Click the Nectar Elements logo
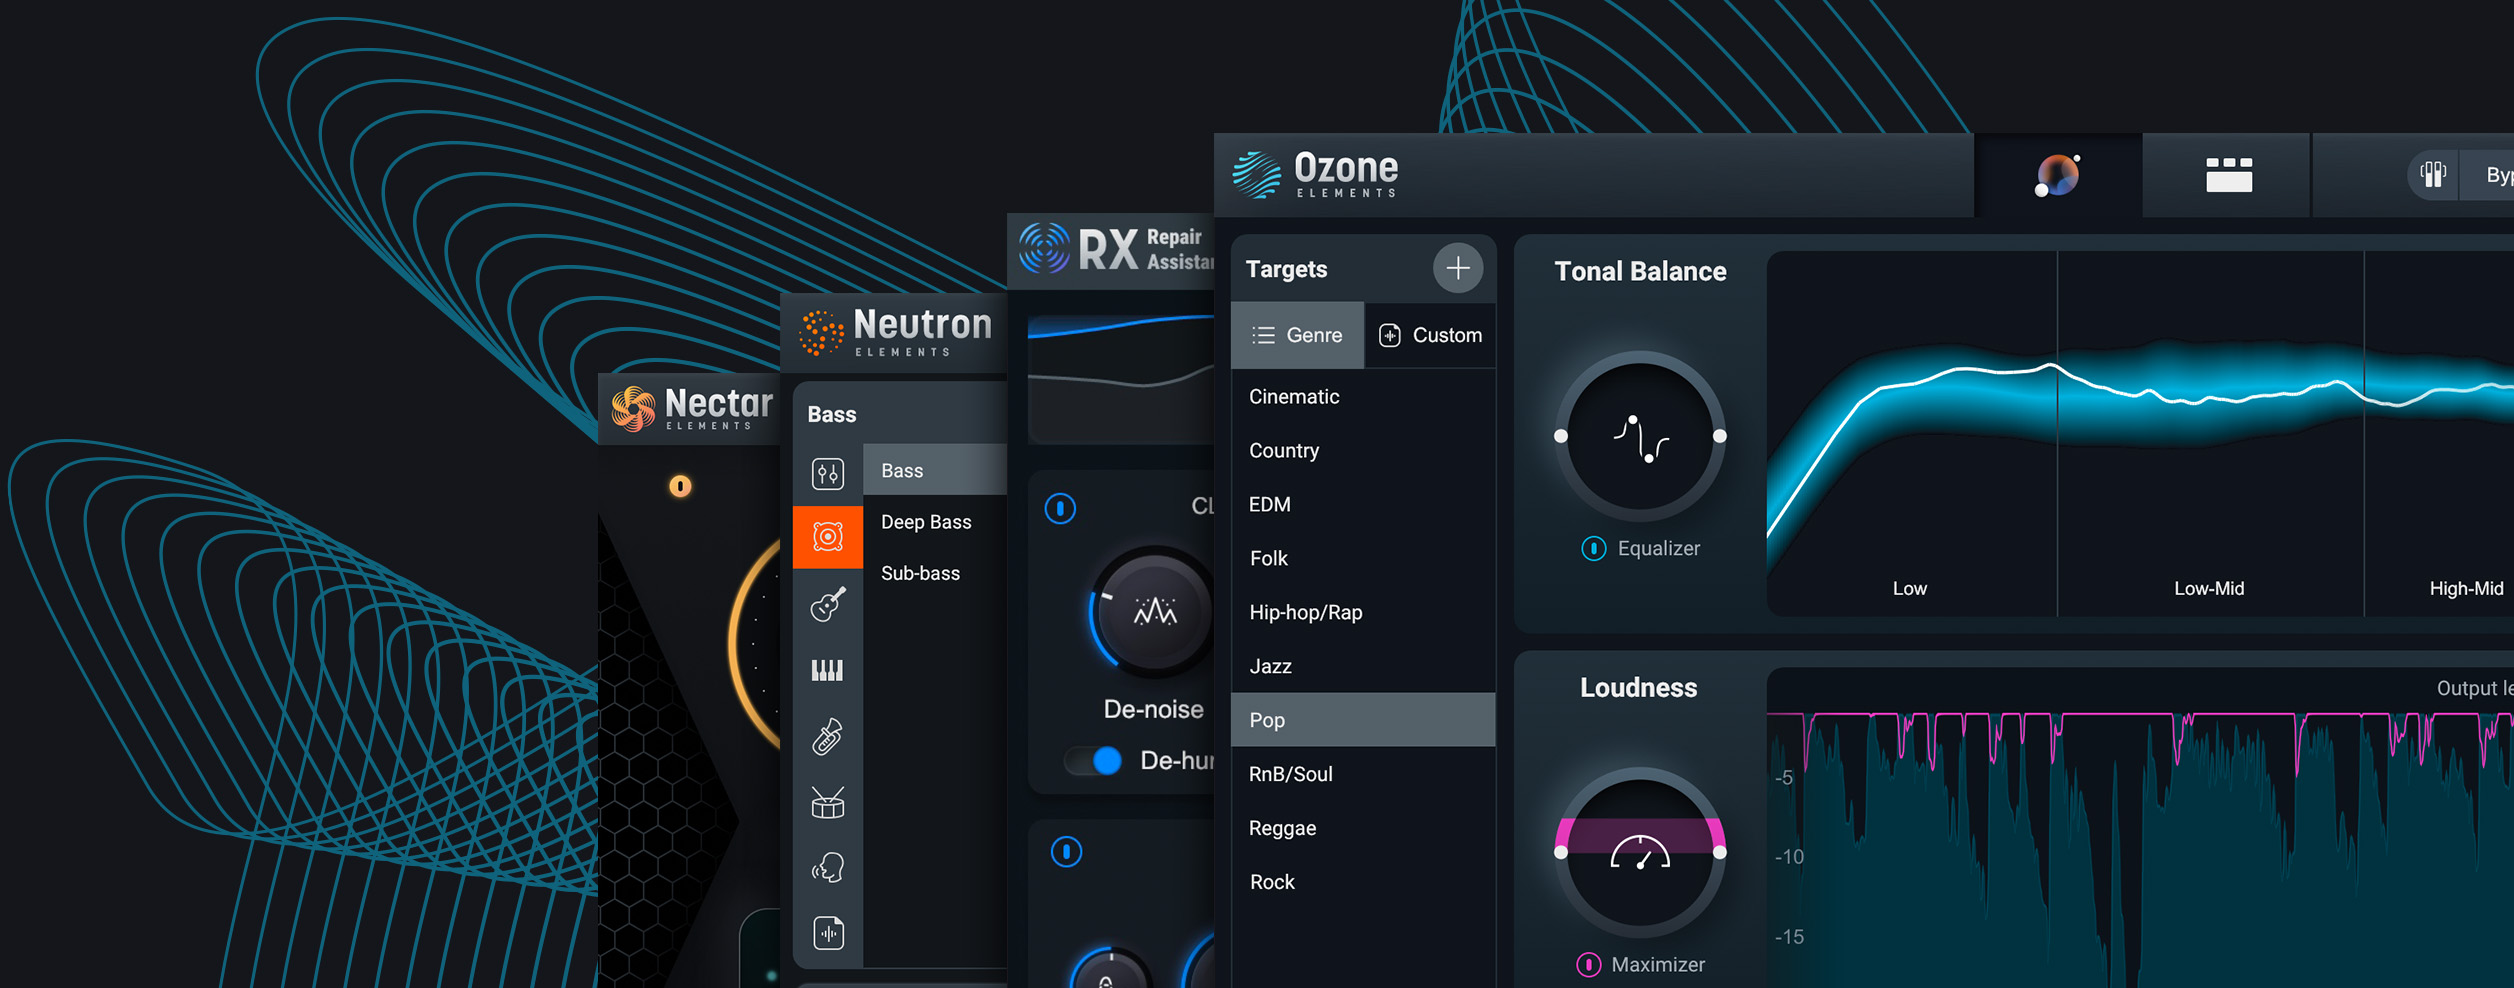This screenshot has height=988, width=2514. (x=692, y=408)
